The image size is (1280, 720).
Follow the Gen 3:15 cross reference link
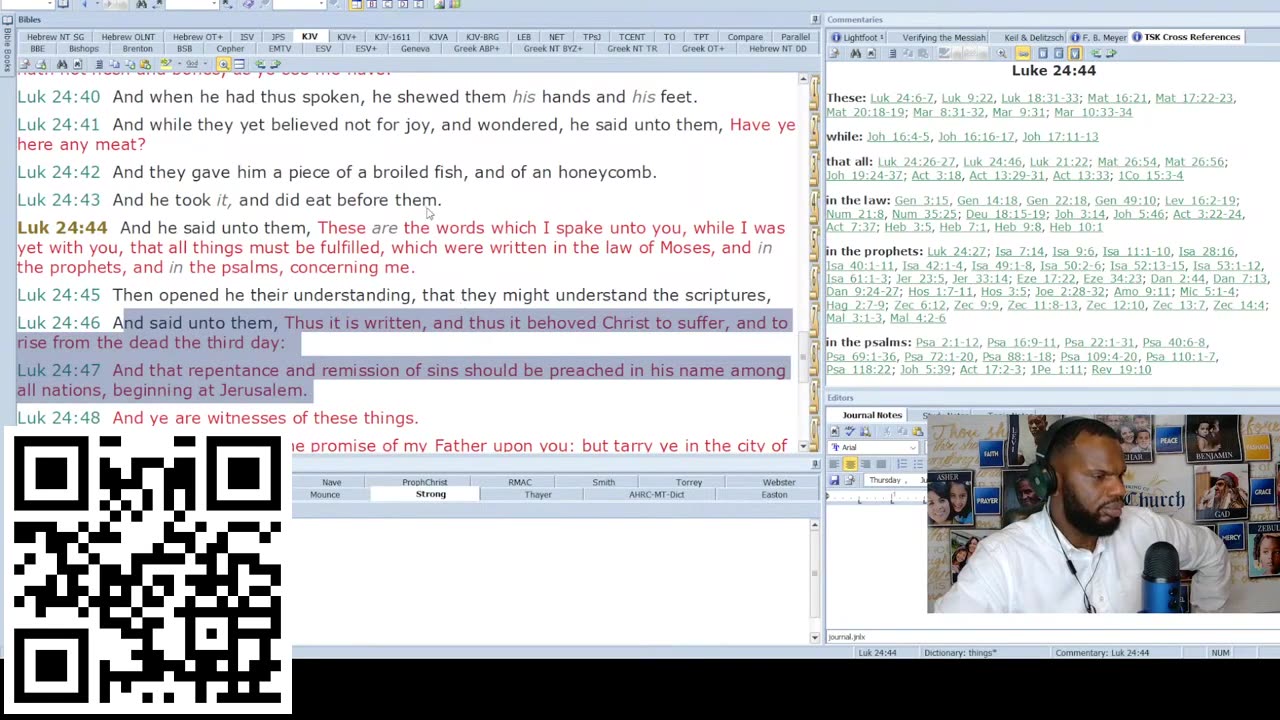(922, 201)
